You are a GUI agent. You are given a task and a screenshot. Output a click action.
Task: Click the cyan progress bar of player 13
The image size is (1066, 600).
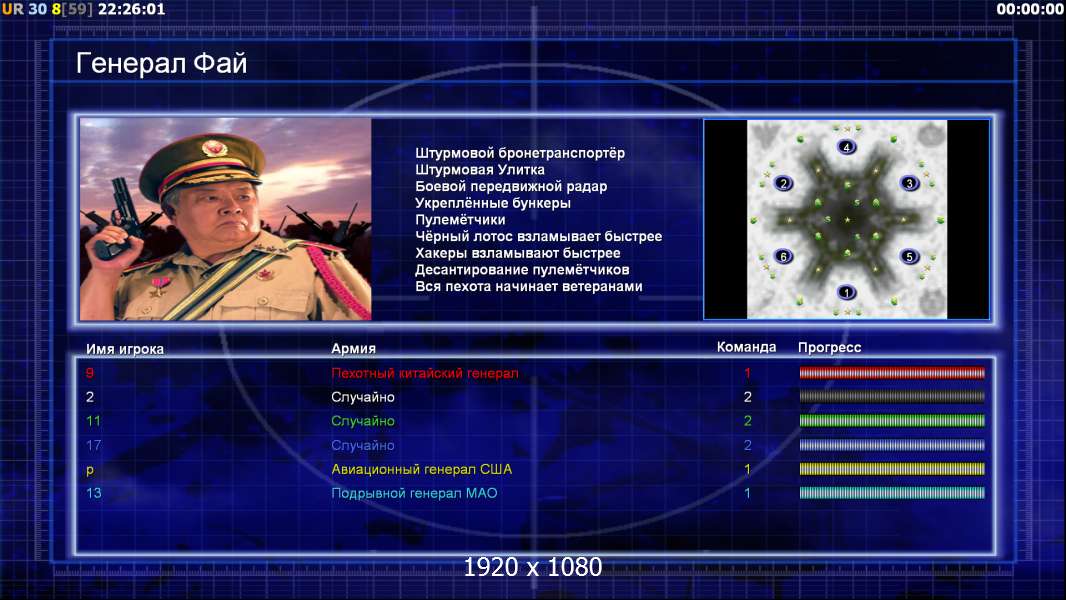point(892,493)
